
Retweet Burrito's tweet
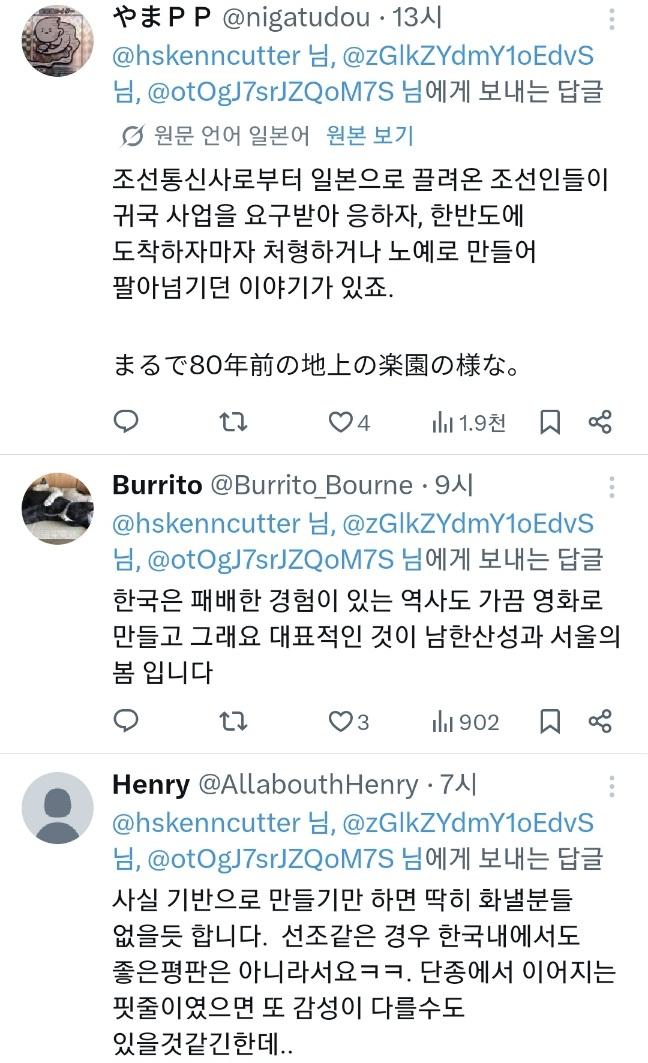point(233,721)
